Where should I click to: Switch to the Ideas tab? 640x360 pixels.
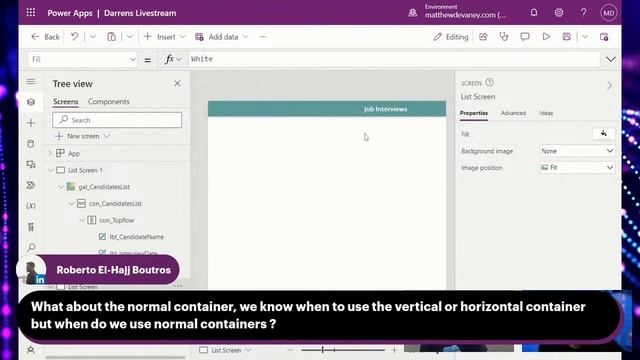click(546, 113)
